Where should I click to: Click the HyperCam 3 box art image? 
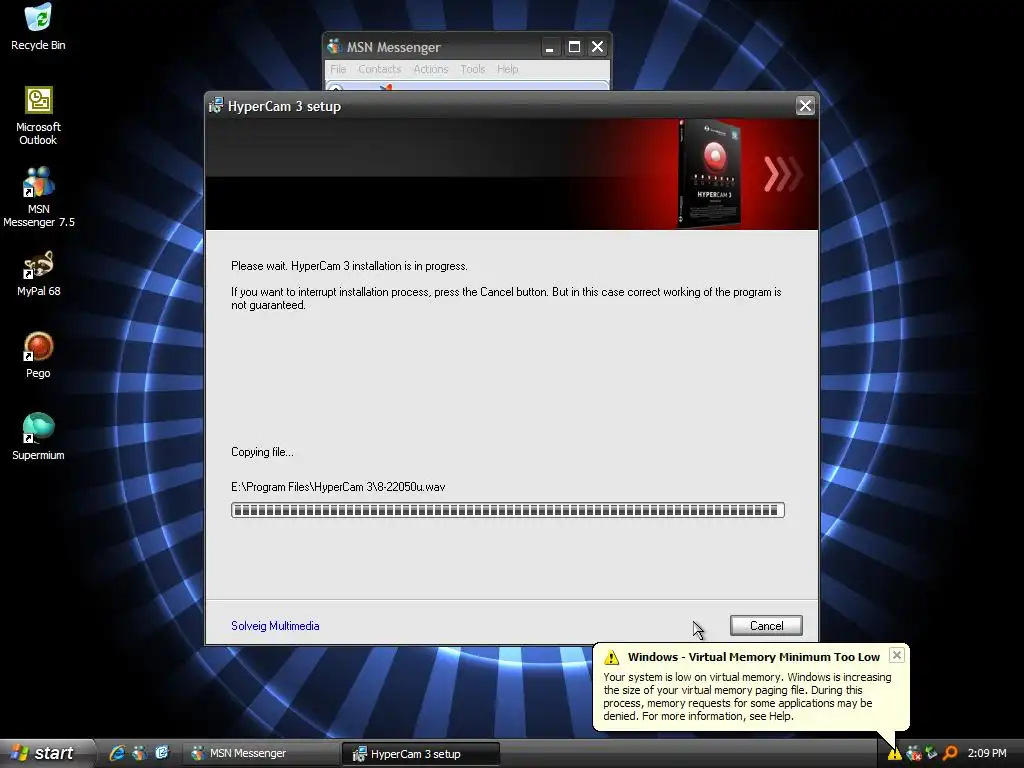709,174
